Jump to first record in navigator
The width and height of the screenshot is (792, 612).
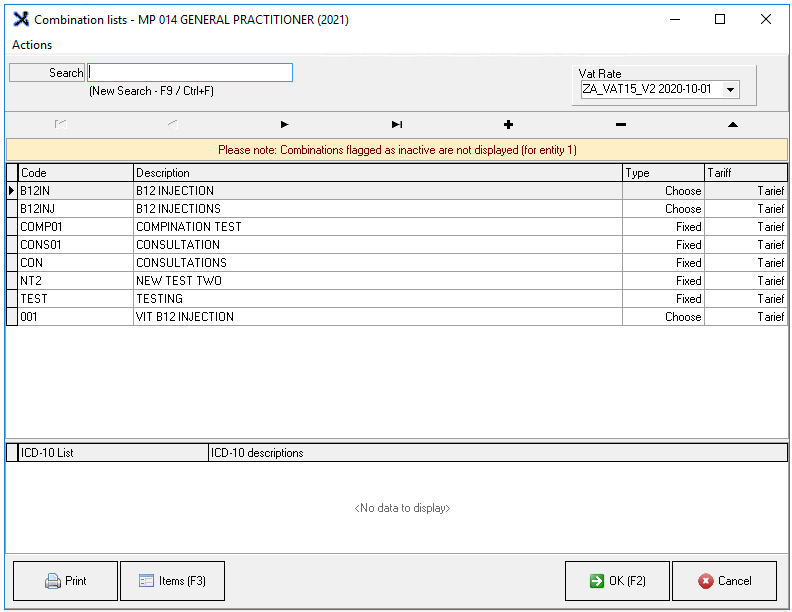coord(61,124)
